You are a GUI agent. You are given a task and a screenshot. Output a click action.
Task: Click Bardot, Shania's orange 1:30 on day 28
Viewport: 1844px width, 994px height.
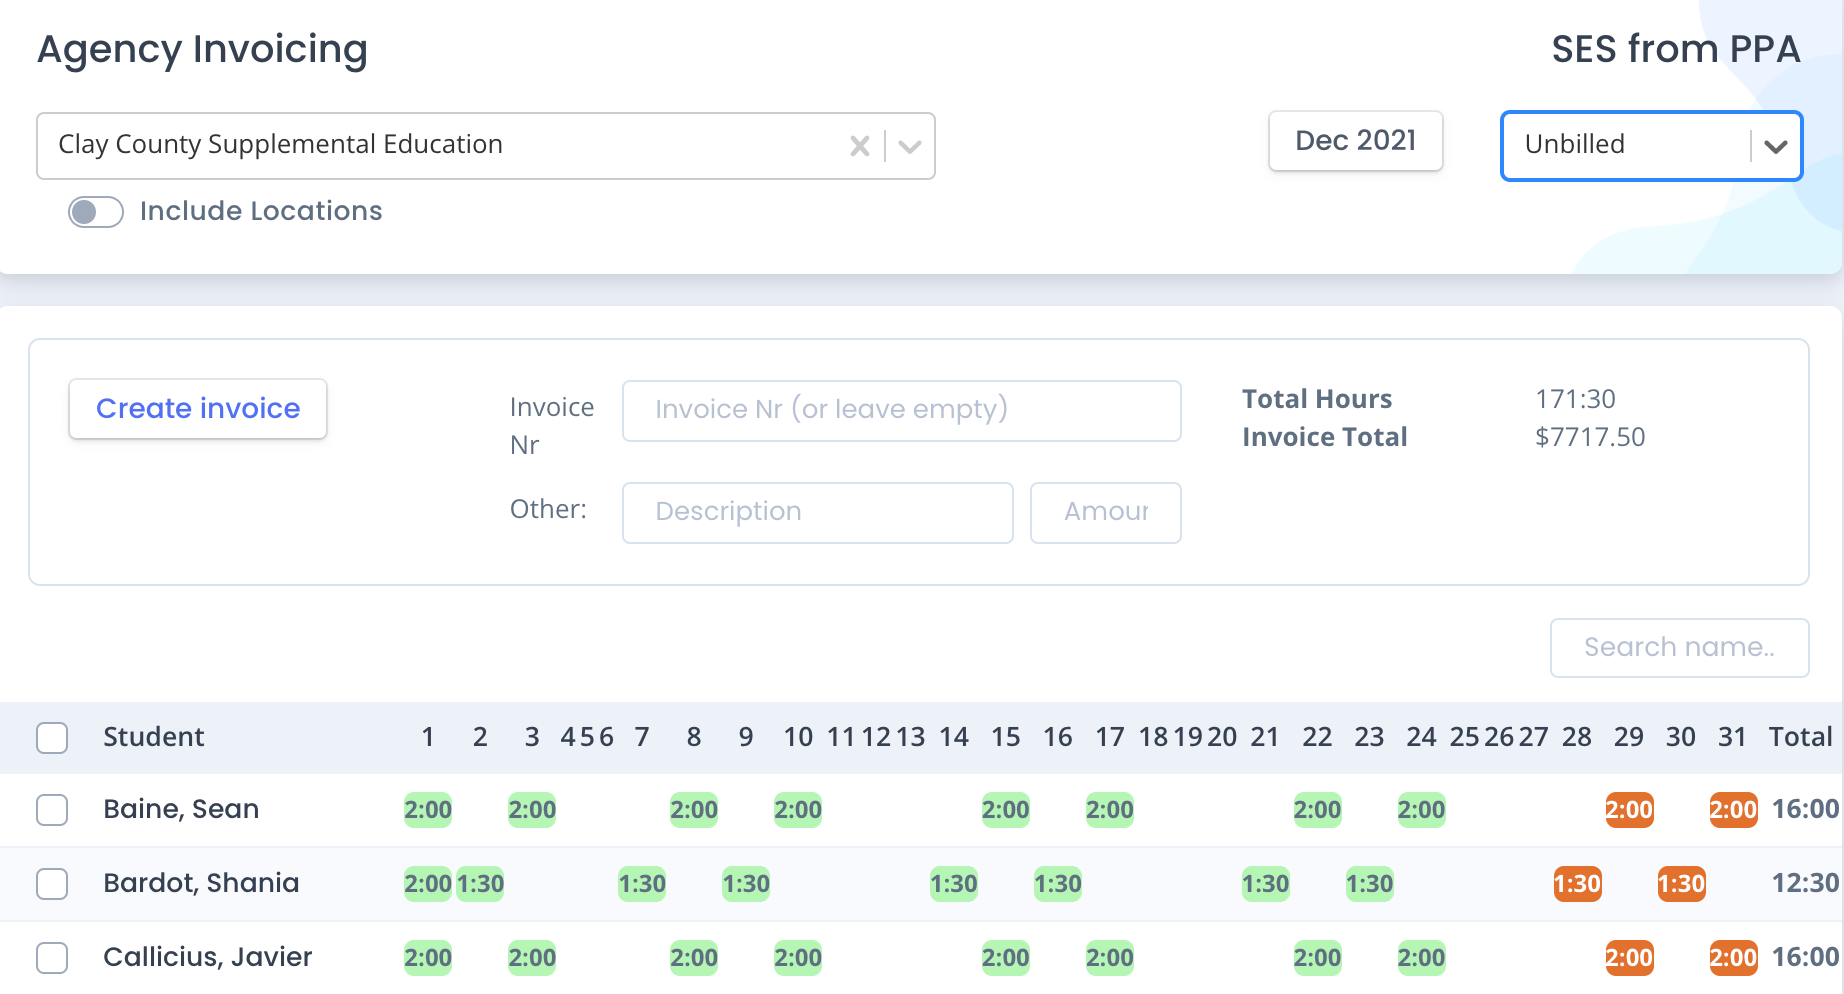click(1577, 884)
